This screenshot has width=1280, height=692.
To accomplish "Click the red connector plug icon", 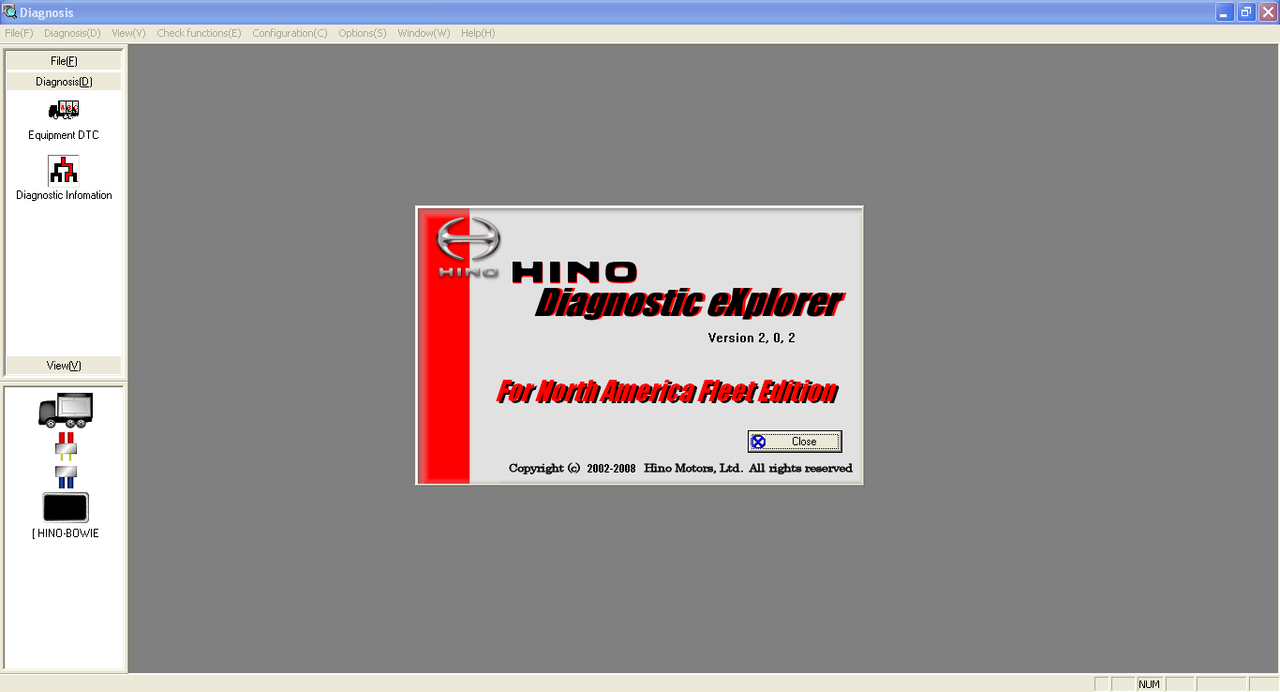I will 66,445.
